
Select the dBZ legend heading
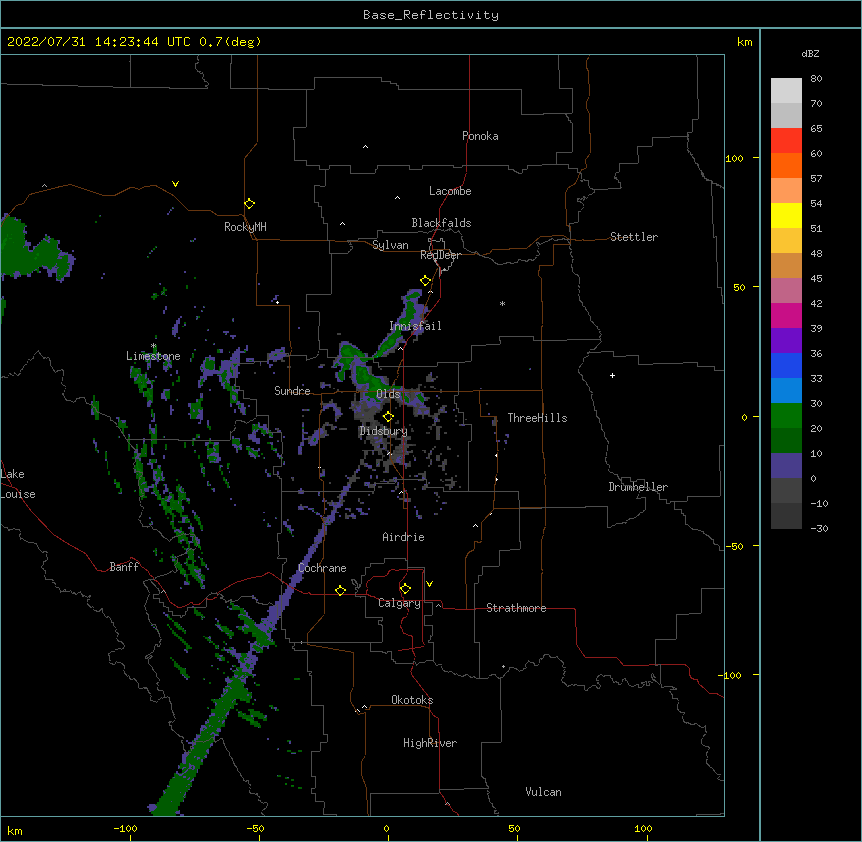coord(810,53)
